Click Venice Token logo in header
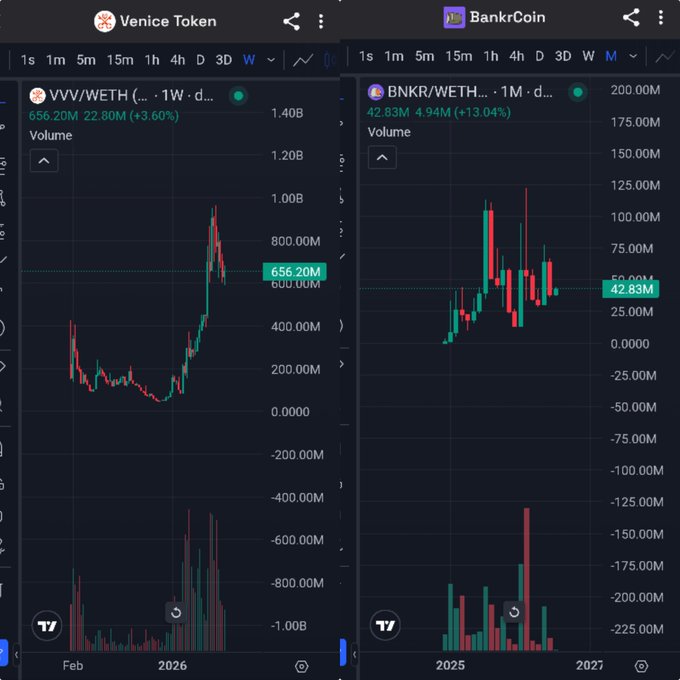Viewport: 680px width, 680px height. pyautogui.click(x=105, y=21)
